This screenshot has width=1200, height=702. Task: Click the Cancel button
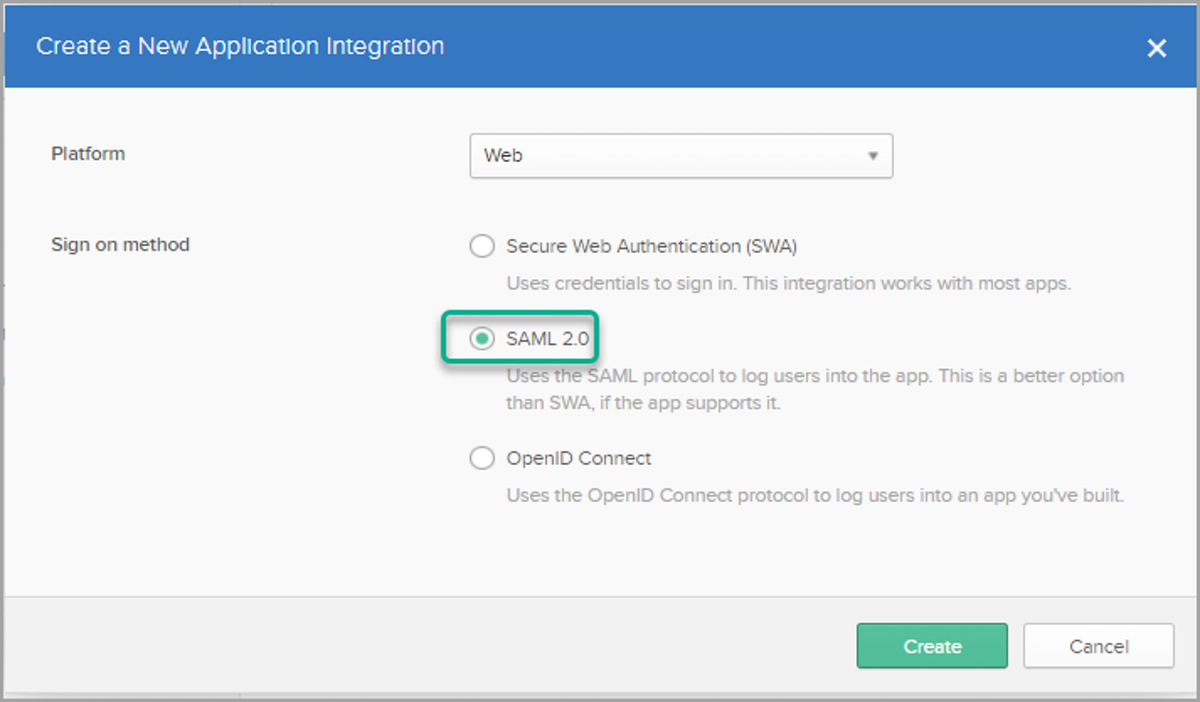pos(1097,646)
